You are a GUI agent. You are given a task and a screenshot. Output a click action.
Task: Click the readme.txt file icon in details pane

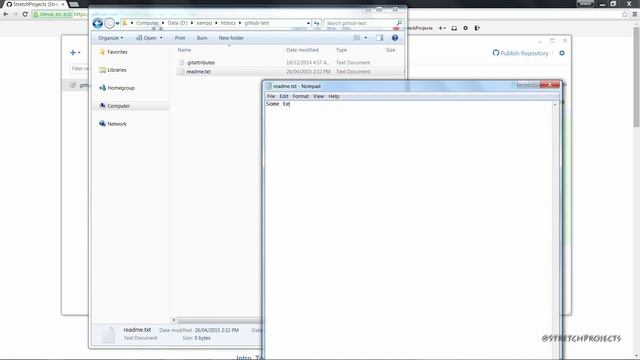click(x=108, y=334)
